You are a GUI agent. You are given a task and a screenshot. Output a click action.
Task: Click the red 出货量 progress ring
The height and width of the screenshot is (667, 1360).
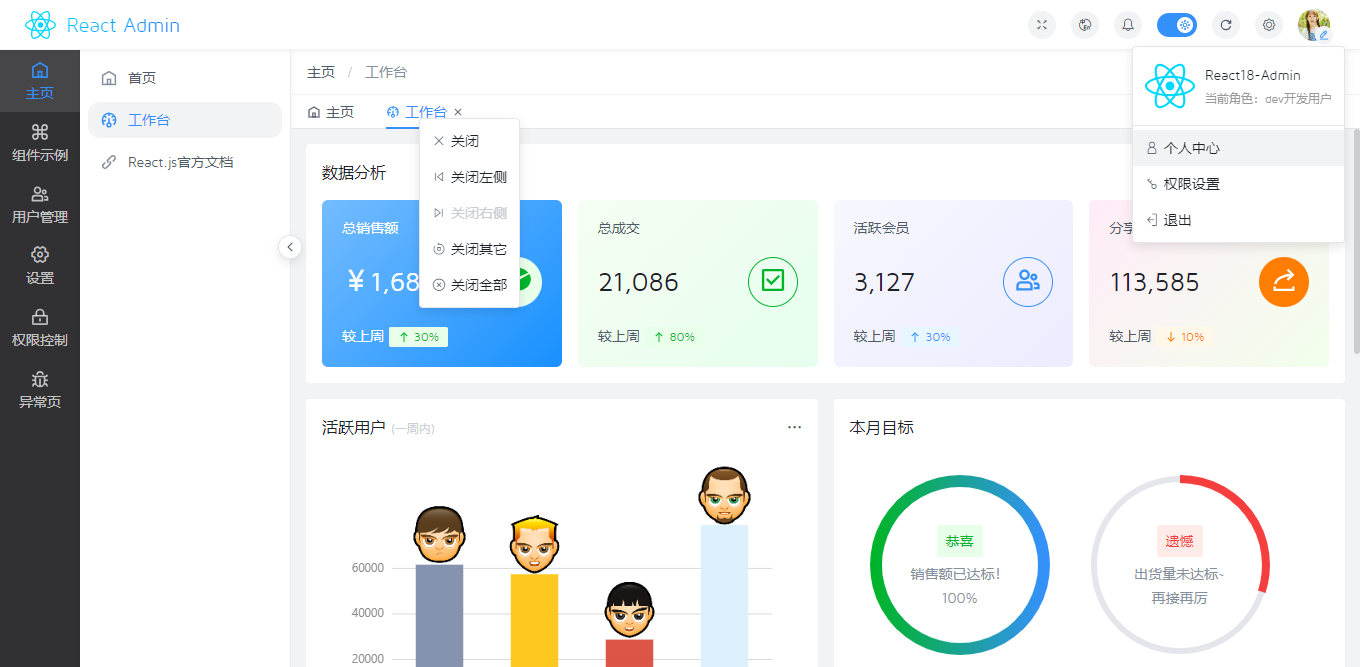tap(1182, 565)
